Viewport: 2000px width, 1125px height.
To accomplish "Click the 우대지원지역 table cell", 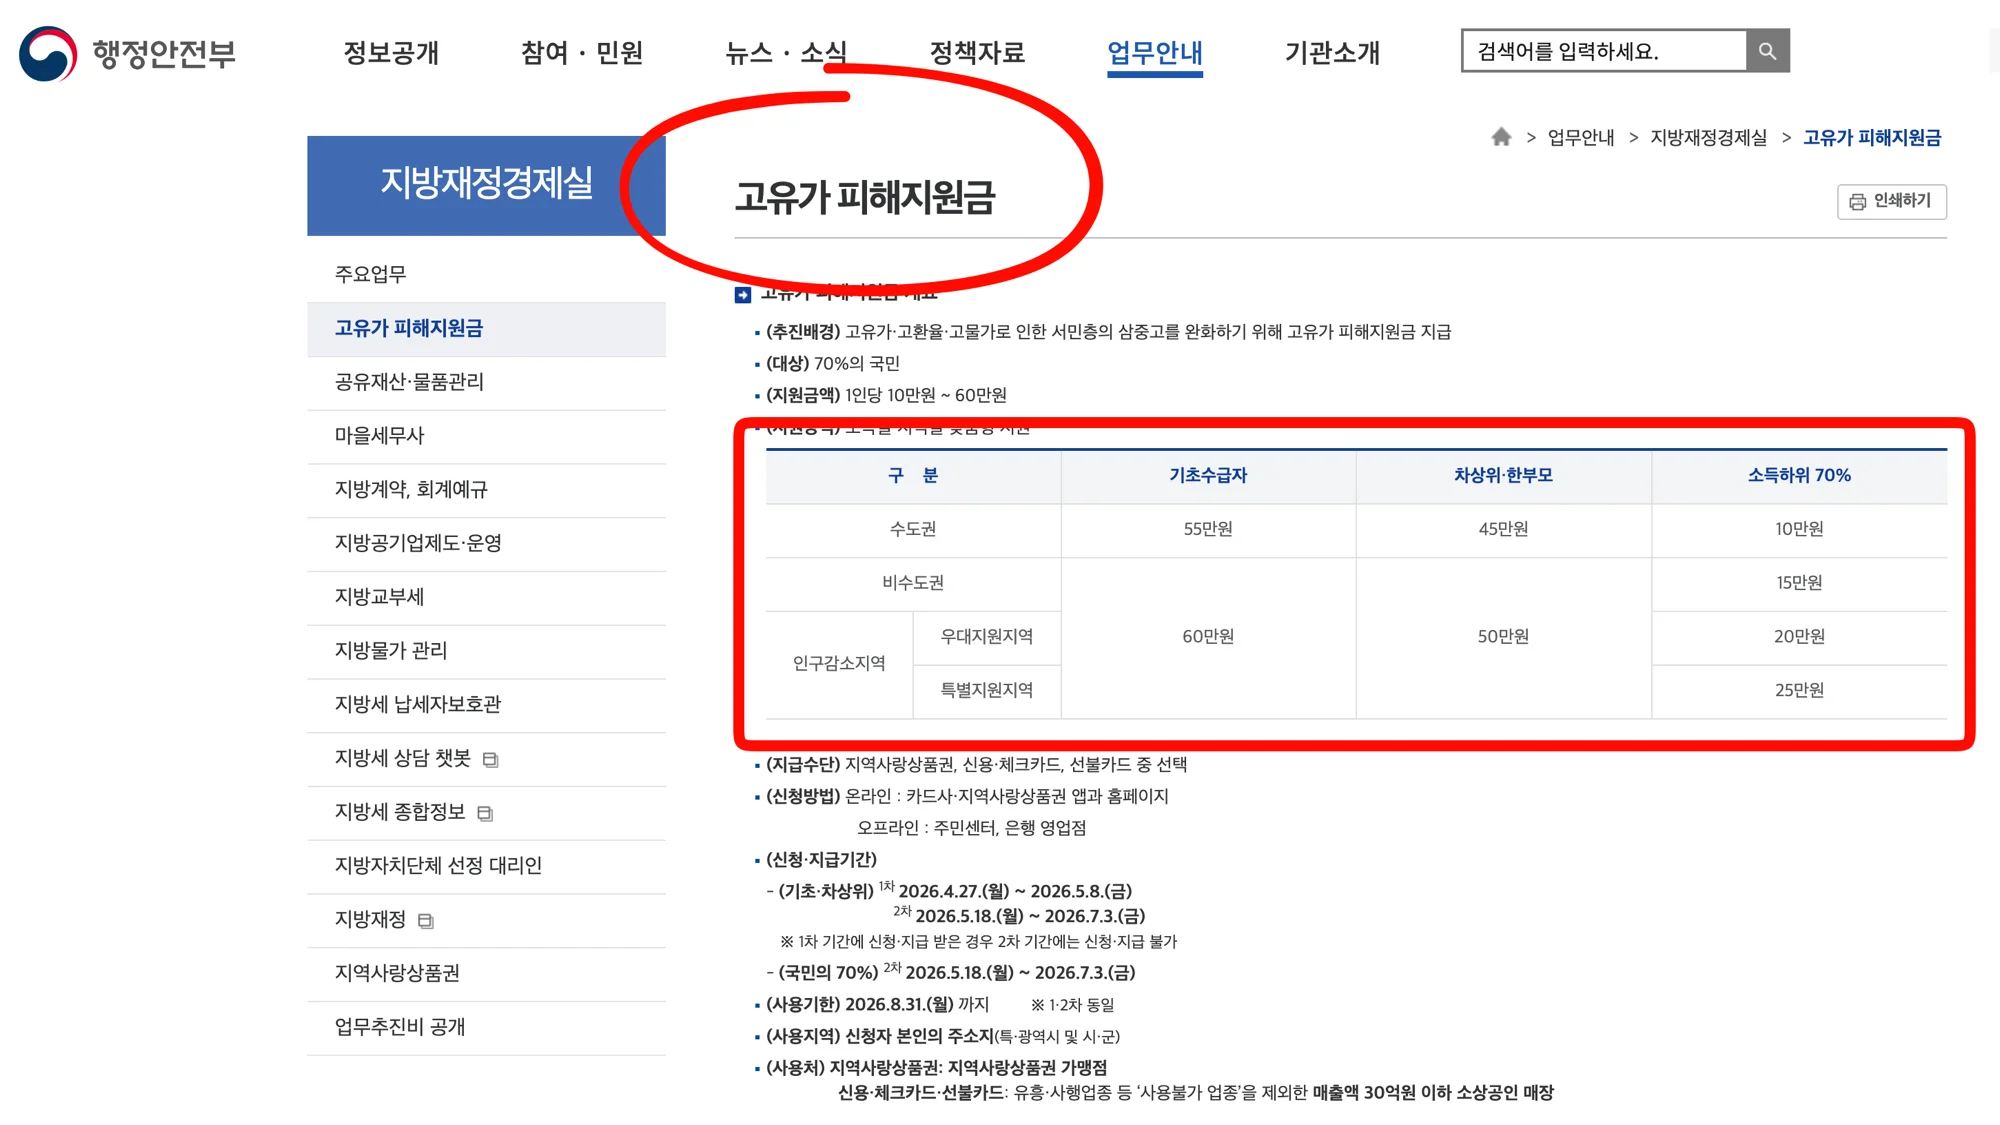I will pyautogui.click(x=987, y=637).
